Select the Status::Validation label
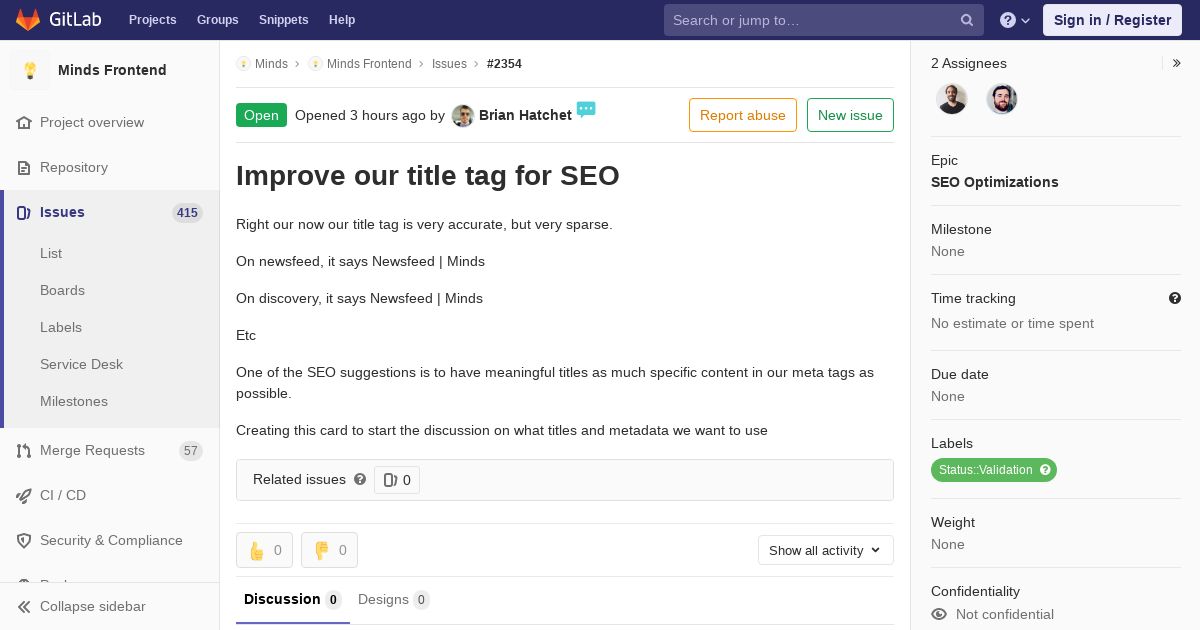This screenshot has height=630, width=1200. (x=994, y=470)
